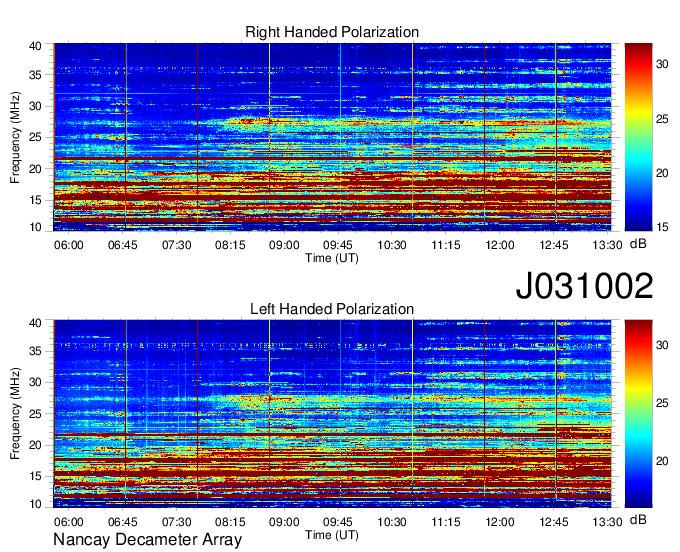Click 10:30 time tick on right-handed plot
Image resolution: width=680 pixels, height=552 pixels.
click(x=392, y=245)
